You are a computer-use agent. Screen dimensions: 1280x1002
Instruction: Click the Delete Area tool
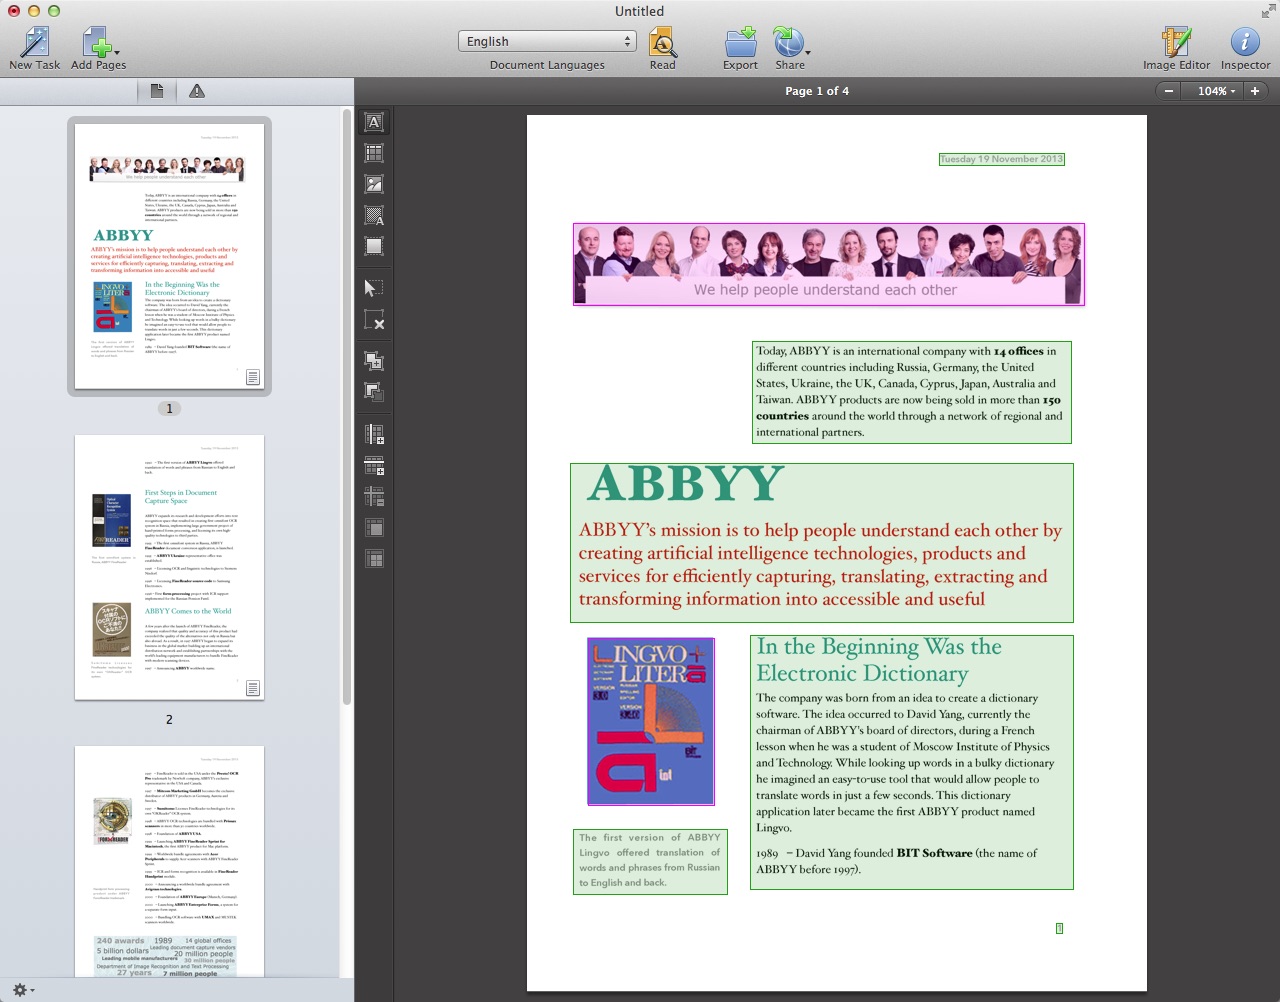374,320
